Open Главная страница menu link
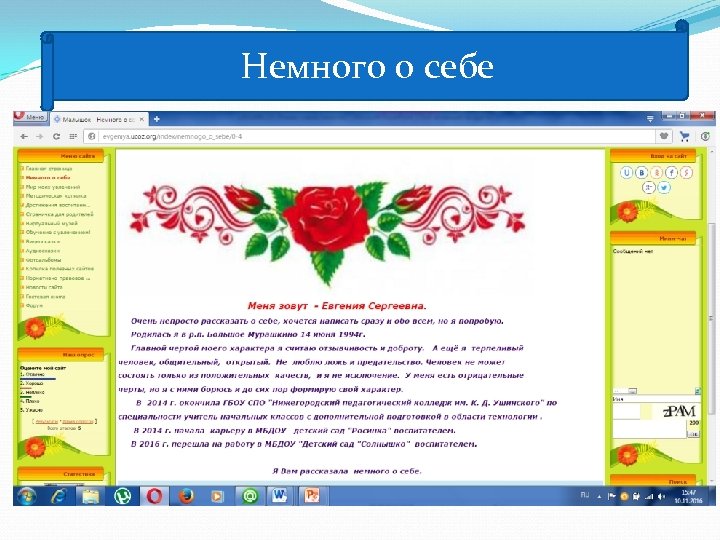720x540 pixels. pos(49,169)
